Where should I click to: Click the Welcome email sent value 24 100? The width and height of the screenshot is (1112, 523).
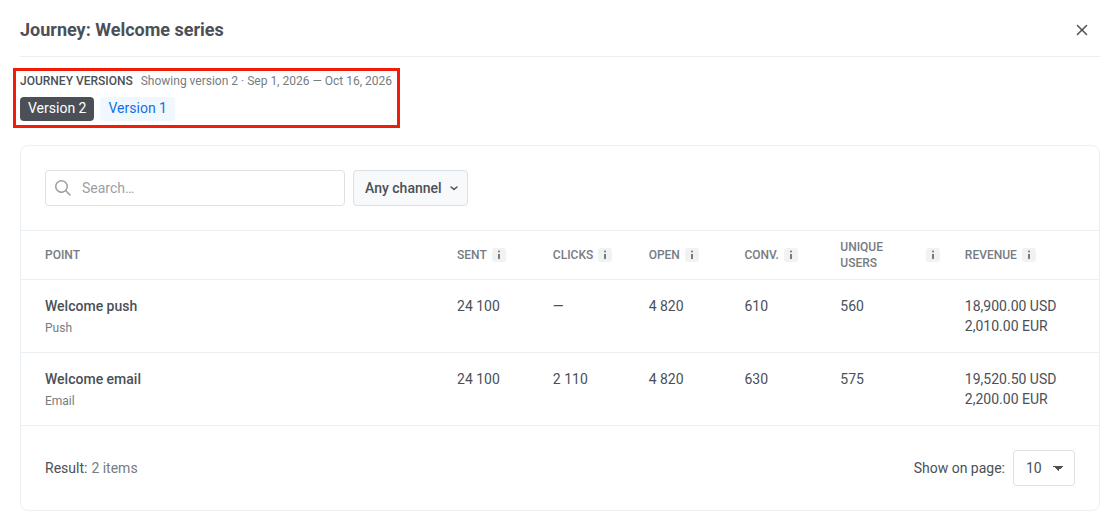point(478,379)
